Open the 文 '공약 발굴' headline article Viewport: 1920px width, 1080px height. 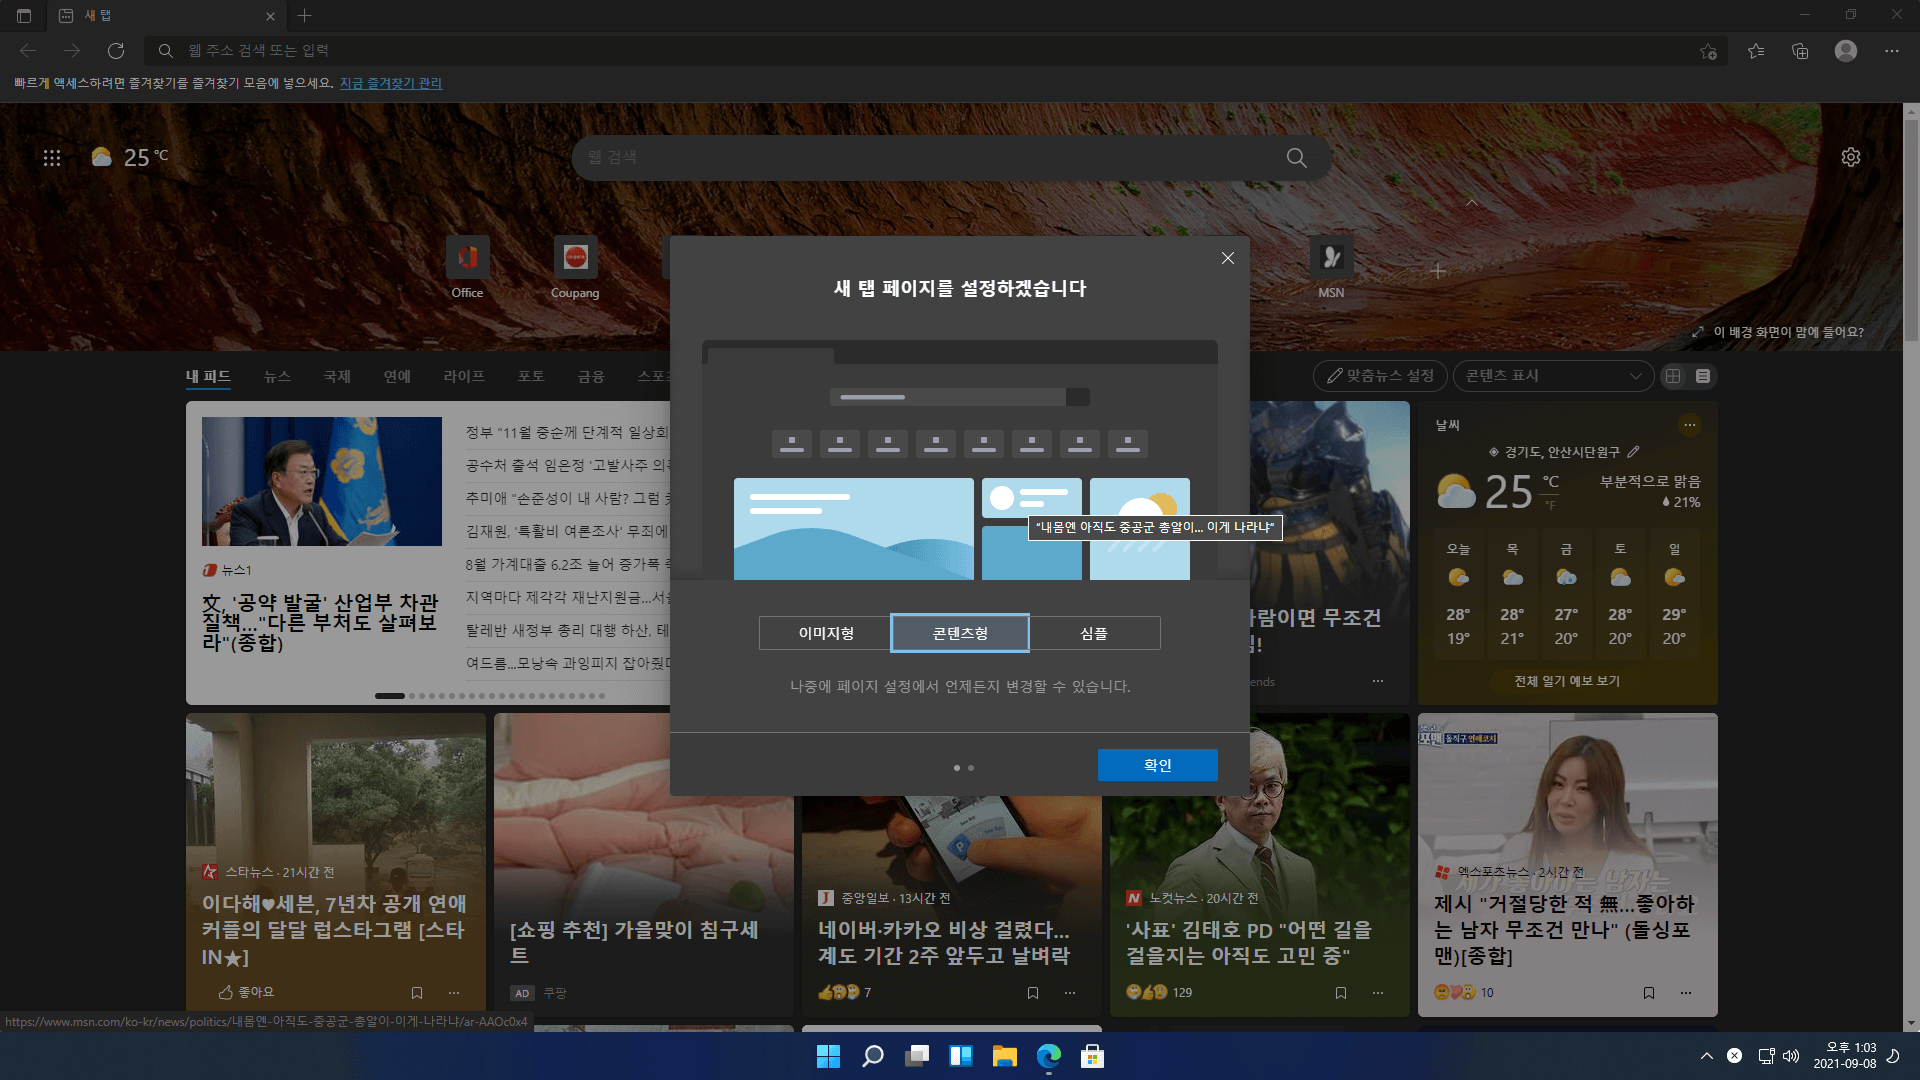click(320, 622)
